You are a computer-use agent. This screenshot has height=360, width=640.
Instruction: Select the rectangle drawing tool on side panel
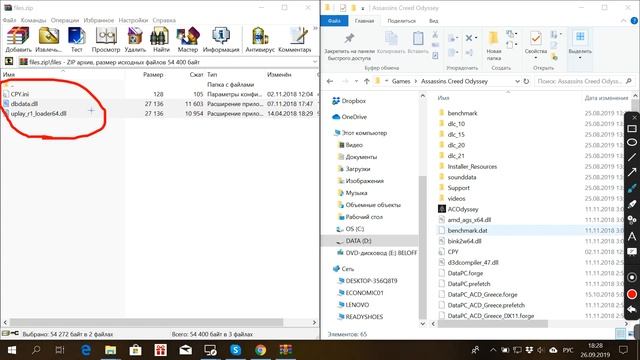[632, 129]
